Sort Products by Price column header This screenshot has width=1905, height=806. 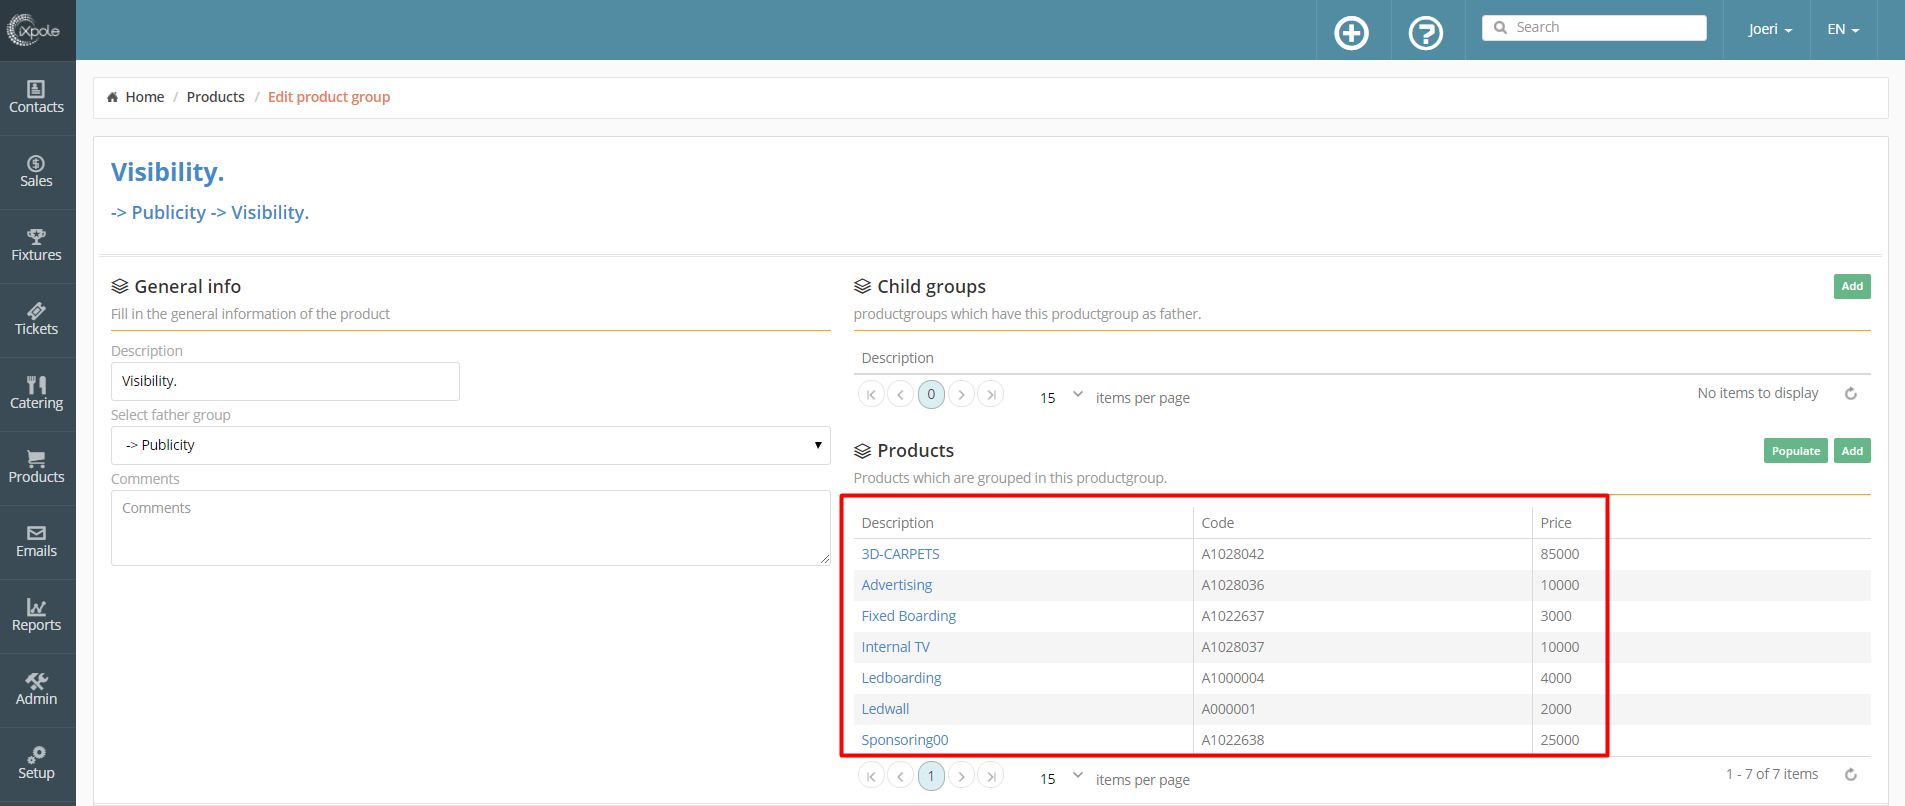pyautogui.click(x=1556, y=523)
